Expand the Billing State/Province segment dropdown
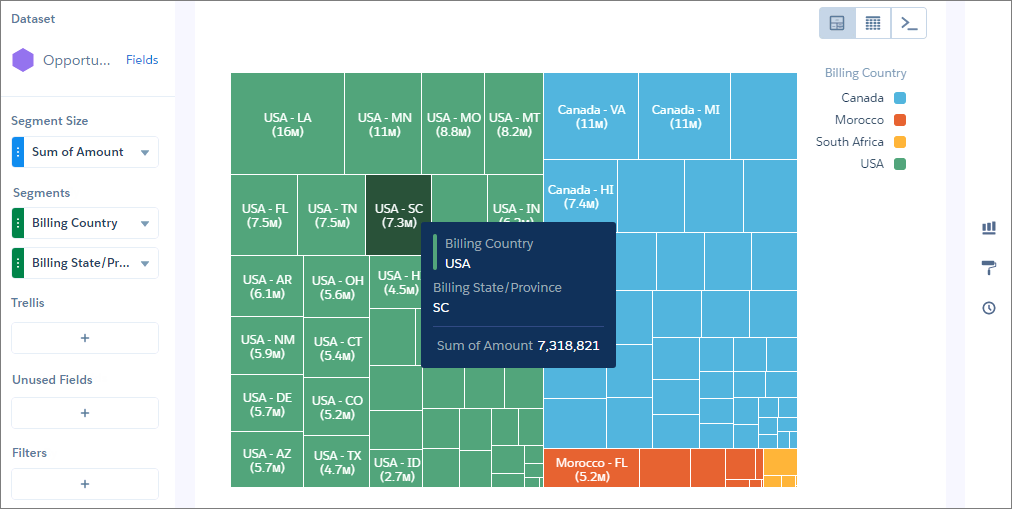Screen dimensions: 1012x509 [145, 263]
